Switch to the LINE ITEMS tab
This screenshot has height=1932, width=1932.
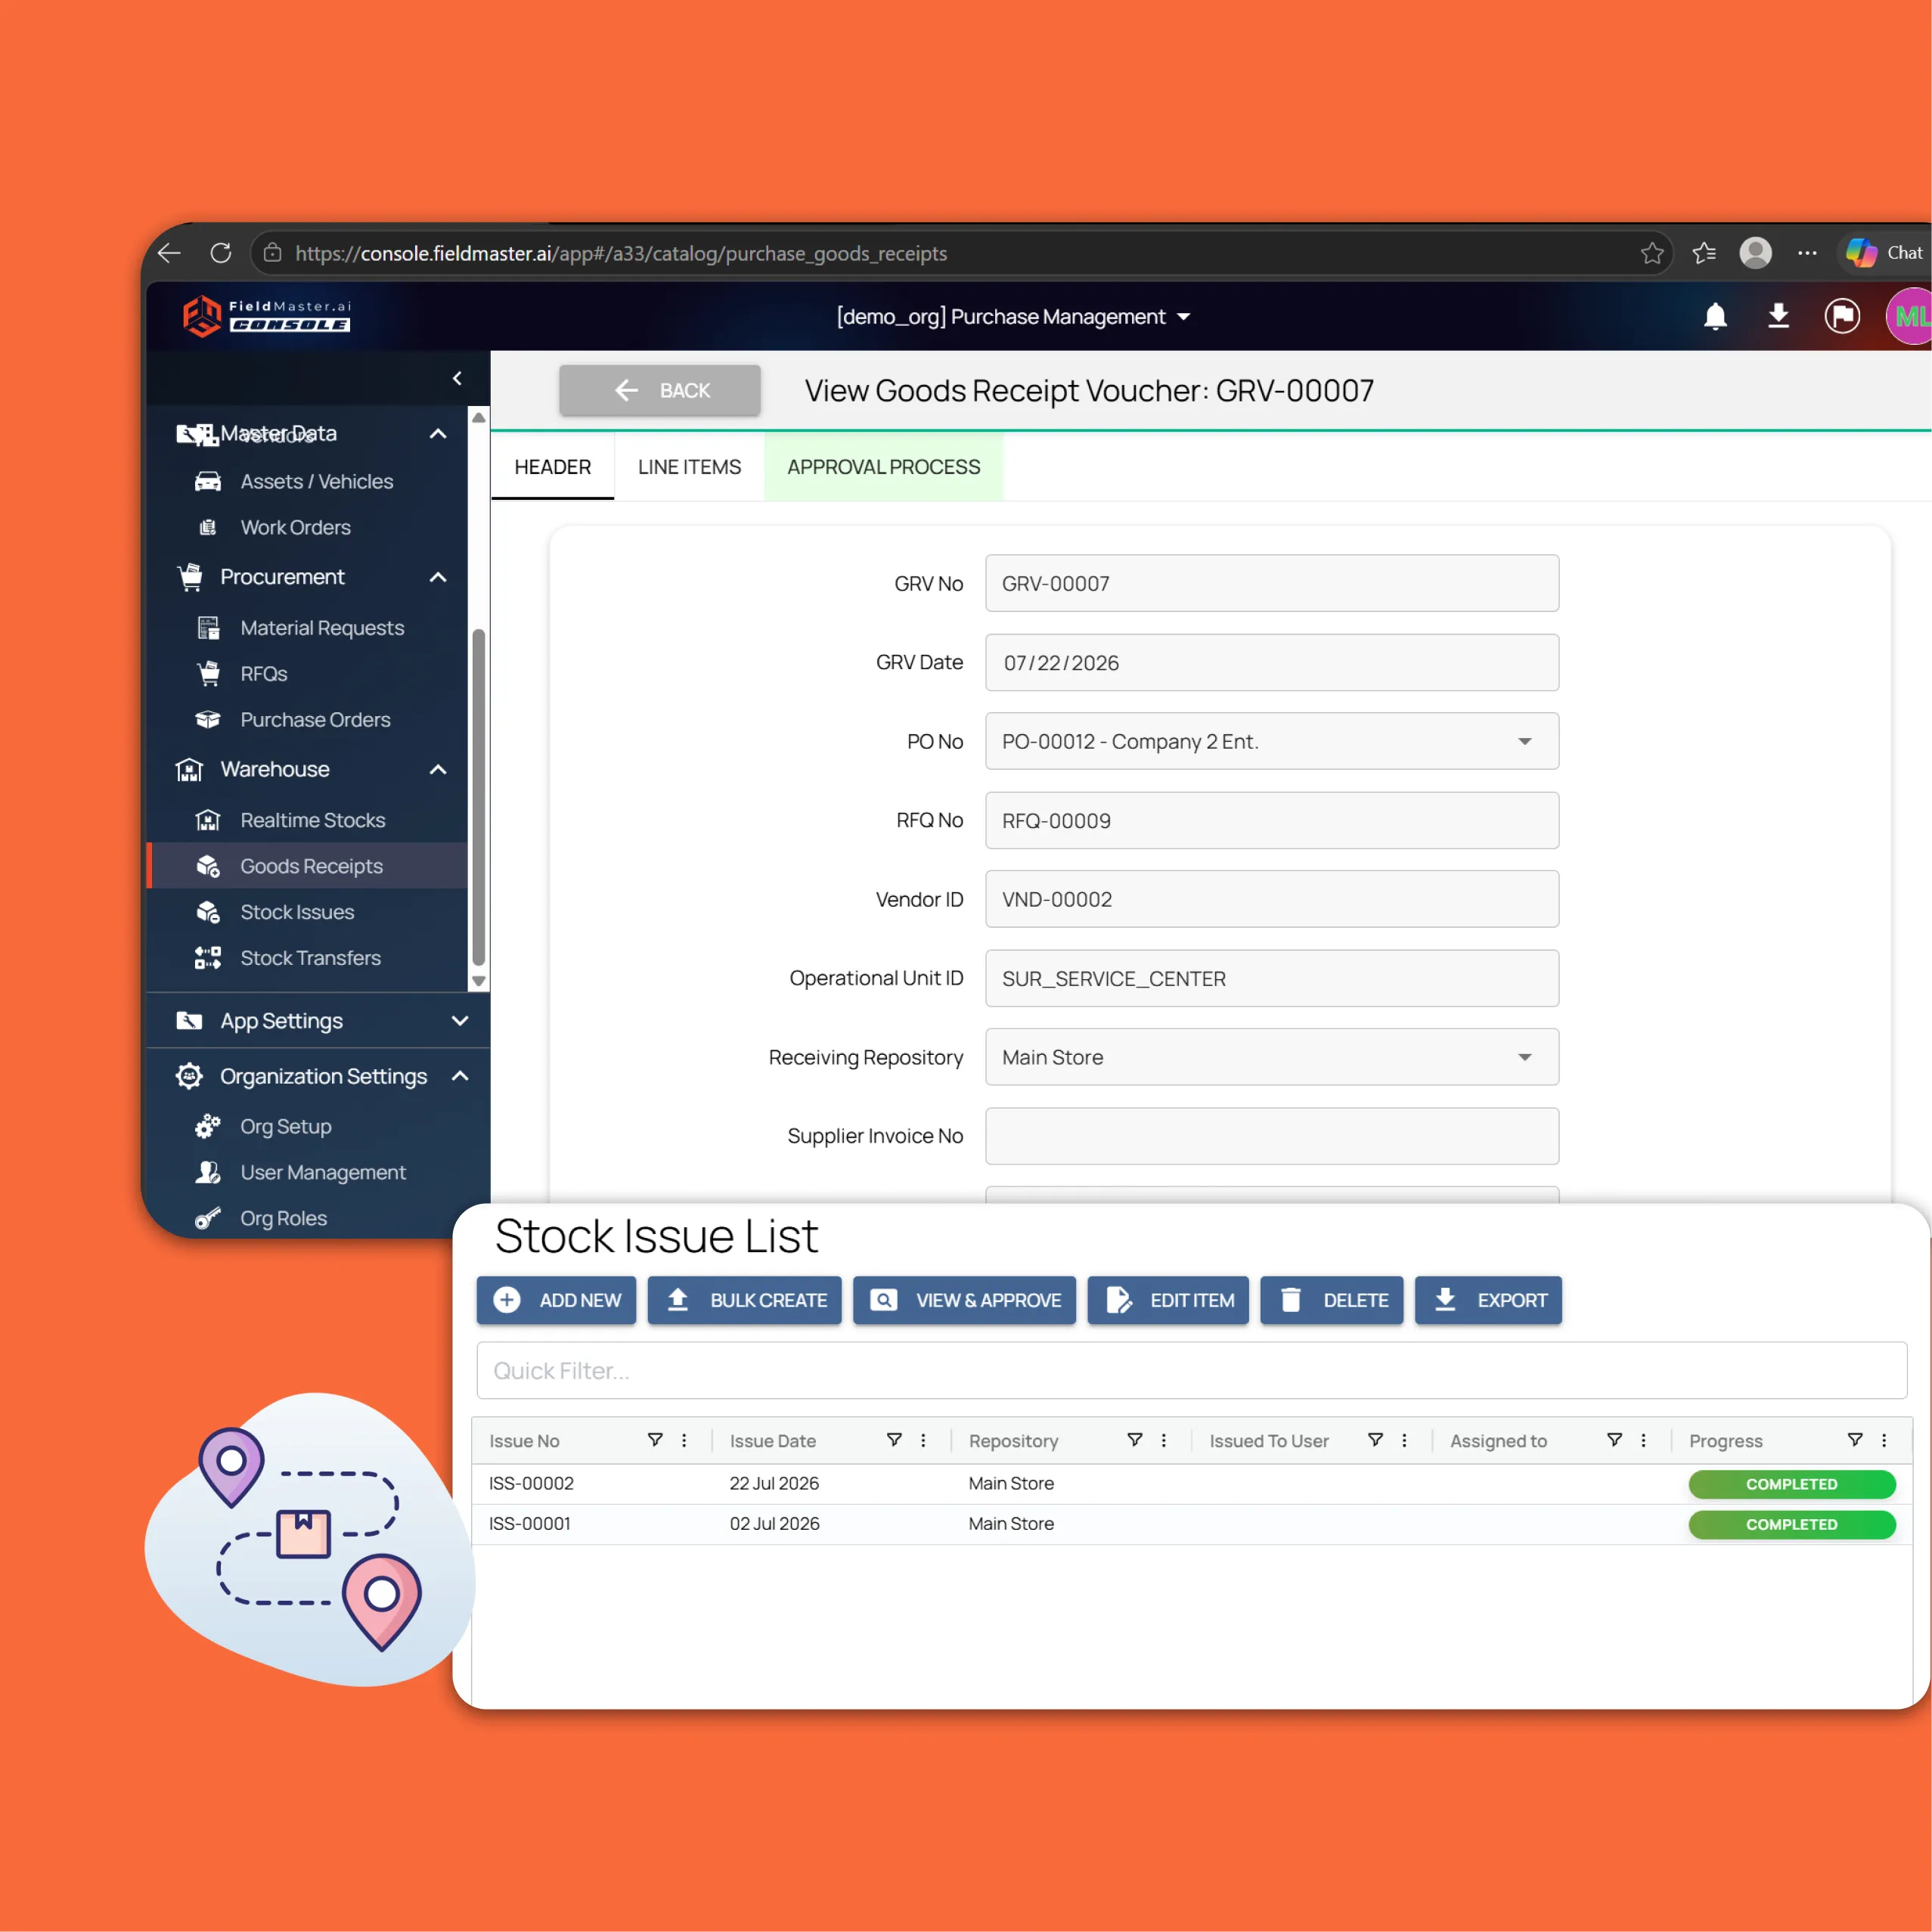point(689,467)
